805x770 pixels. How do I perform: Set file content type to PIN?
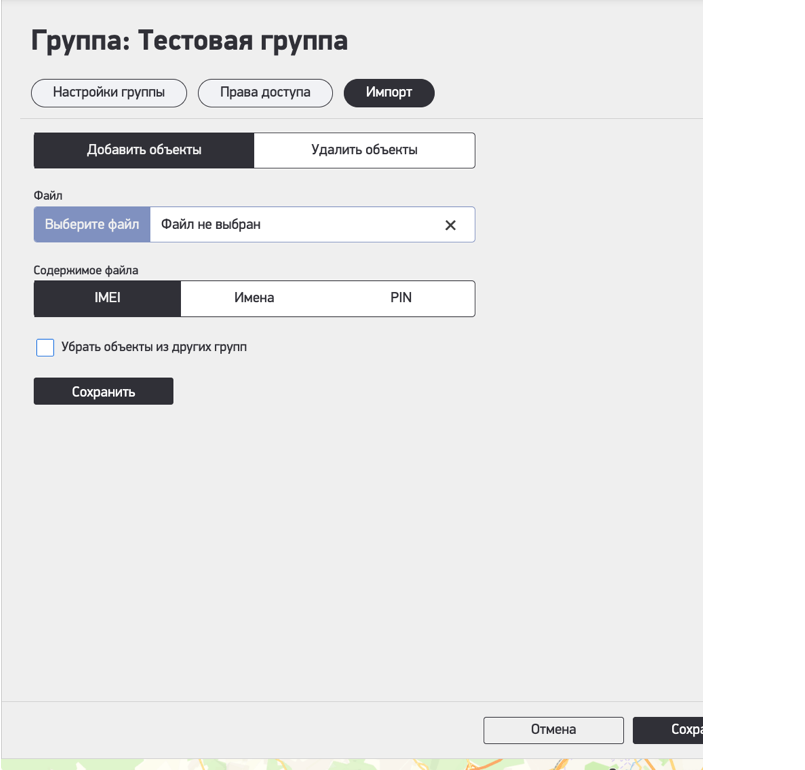[x=401, y=299]
